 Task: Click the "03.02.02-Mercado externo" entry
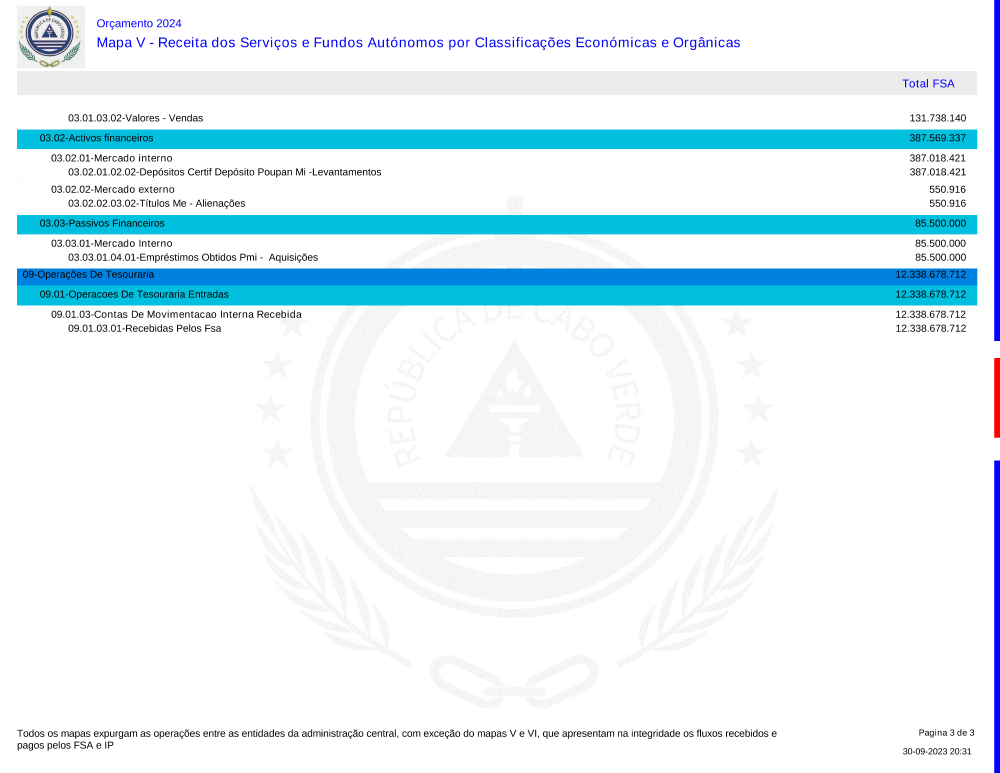pyautogui.click(x=113, y=189)
